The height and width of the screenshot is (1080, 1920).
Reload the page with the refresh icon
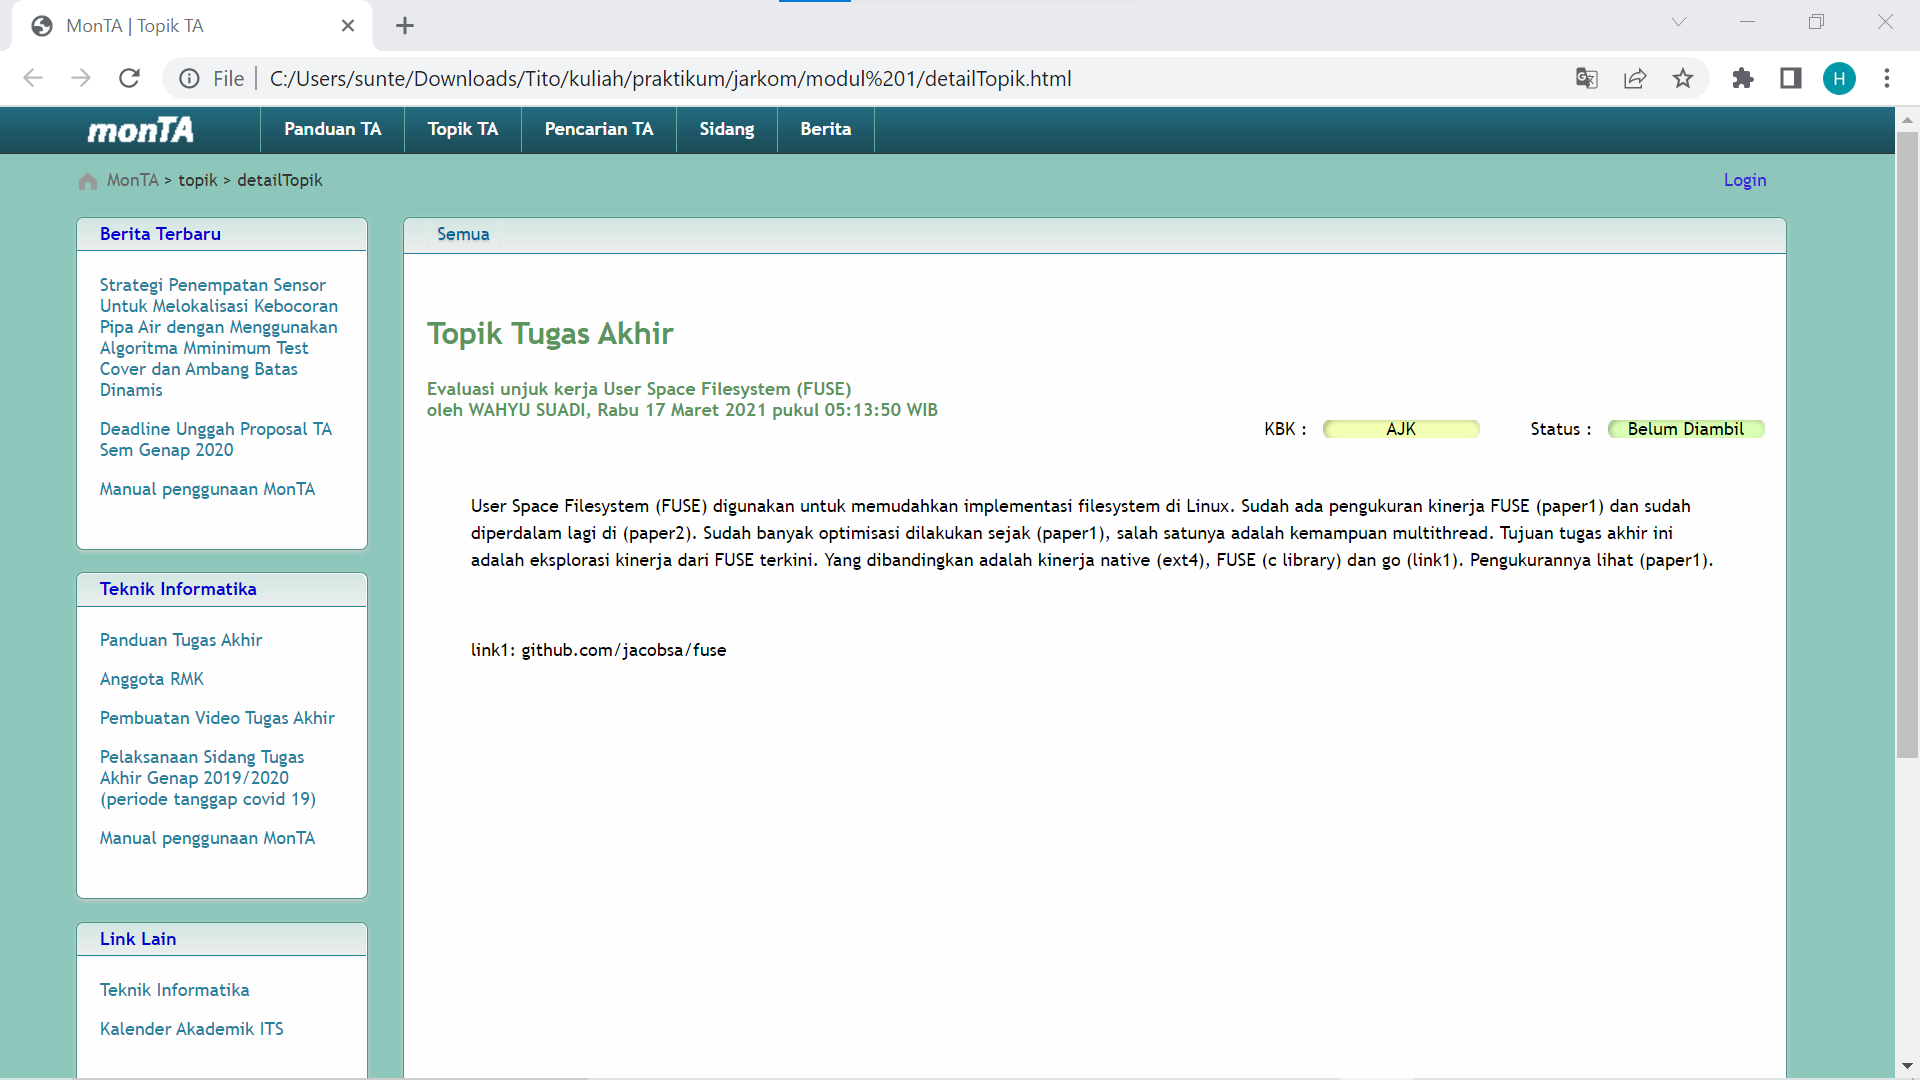[129, 78]
